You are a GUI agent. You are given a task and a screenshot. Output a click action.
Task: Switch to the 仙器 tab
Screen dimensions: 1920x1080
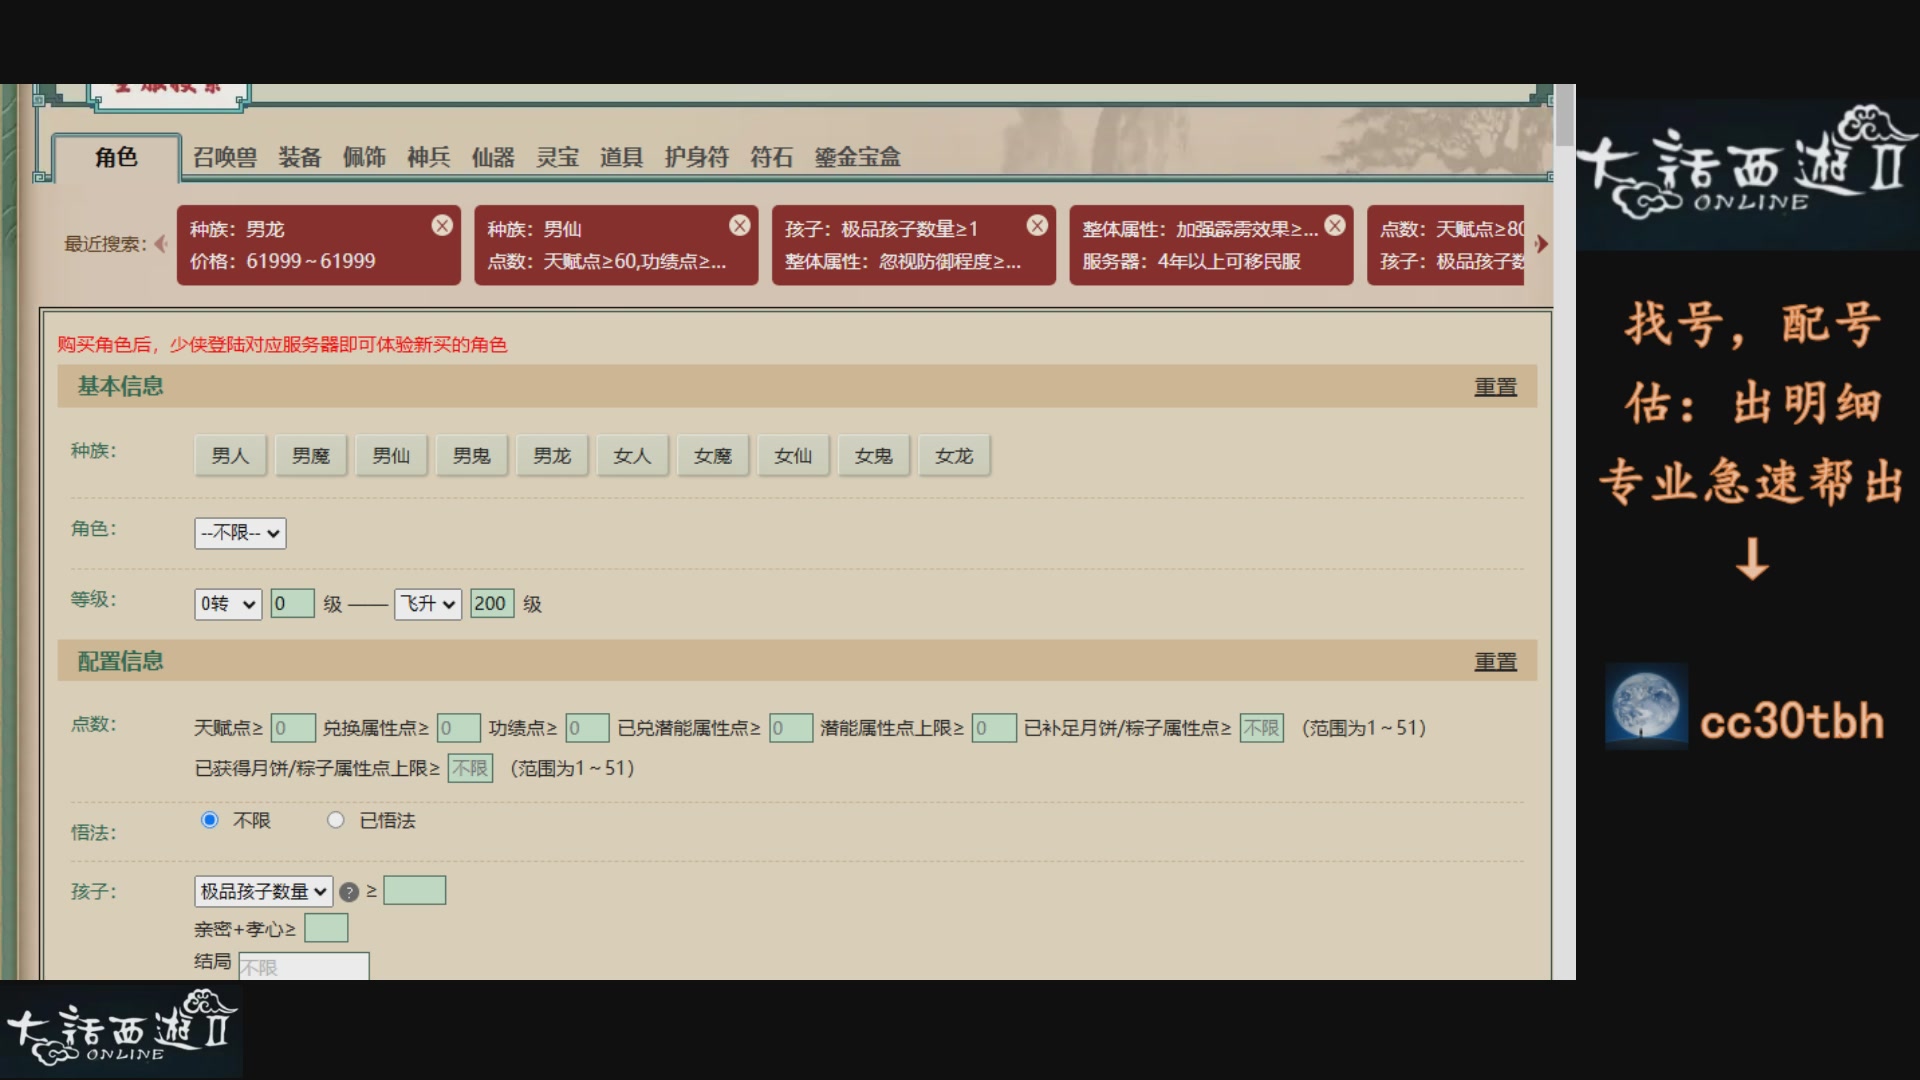(493, 157)
